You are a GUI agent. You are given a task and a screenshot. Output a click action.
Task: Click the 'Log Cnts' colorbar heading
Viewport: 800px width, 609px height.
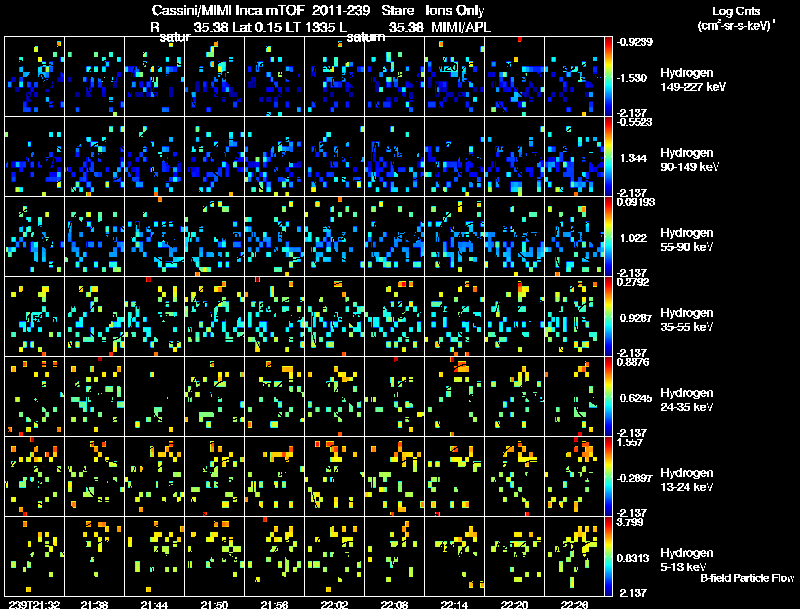736,11
